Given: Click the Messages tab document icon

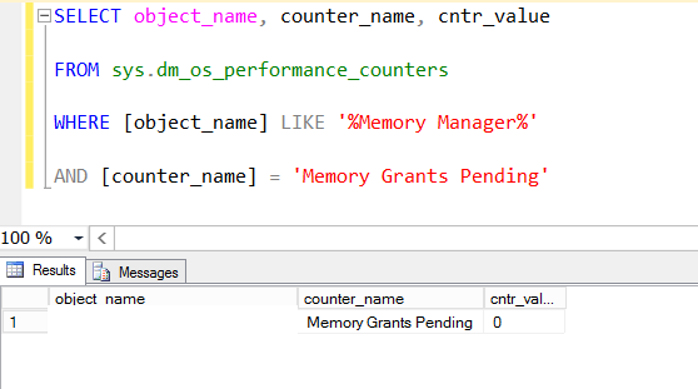Looking at the screenshot, I should tap(101, 272).
